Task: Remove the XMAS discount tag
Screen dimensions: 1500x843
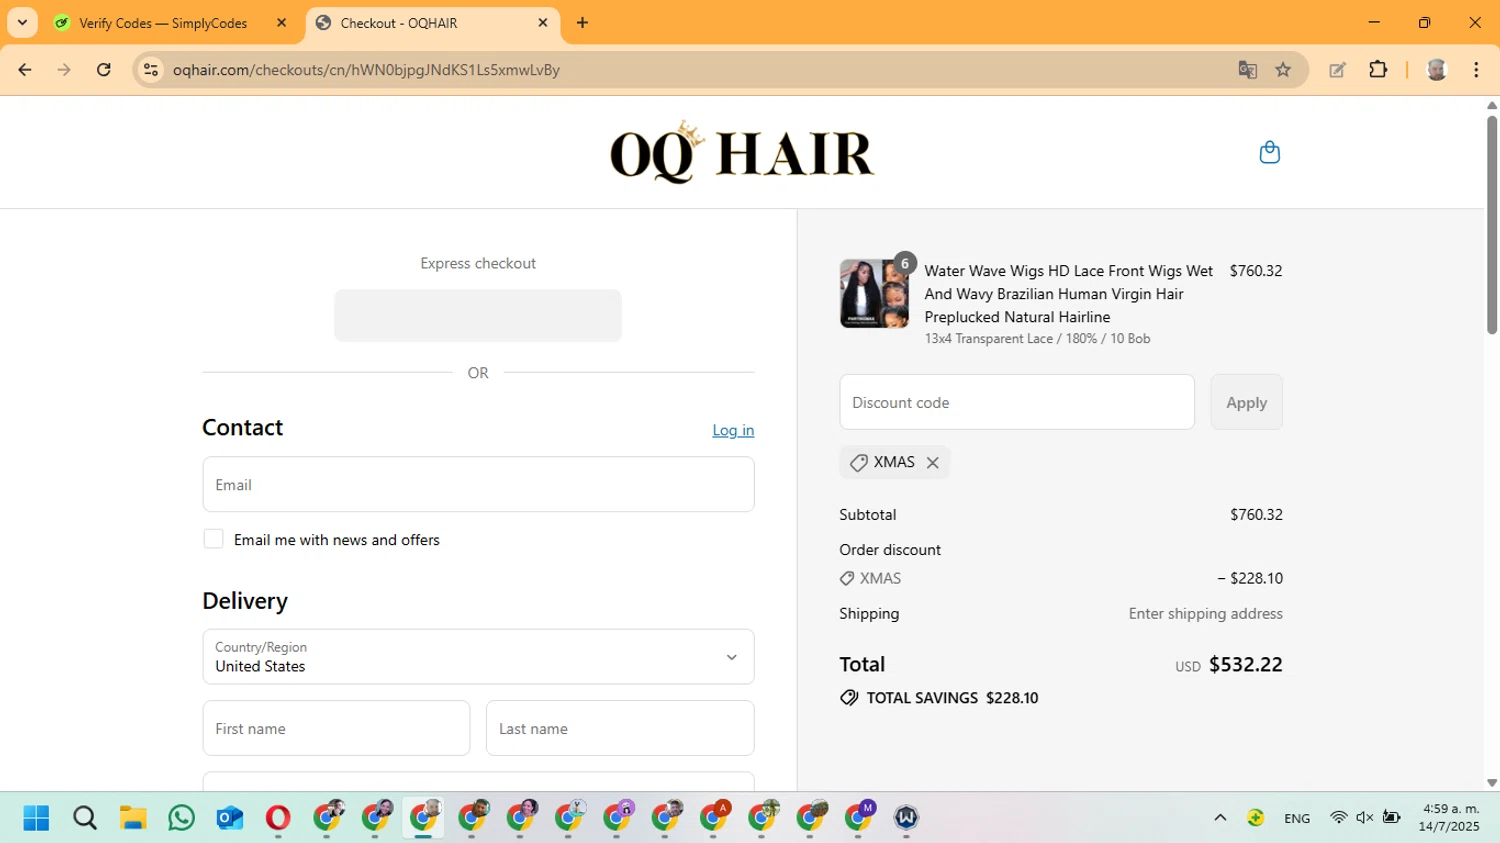Action: pos(932,462)
